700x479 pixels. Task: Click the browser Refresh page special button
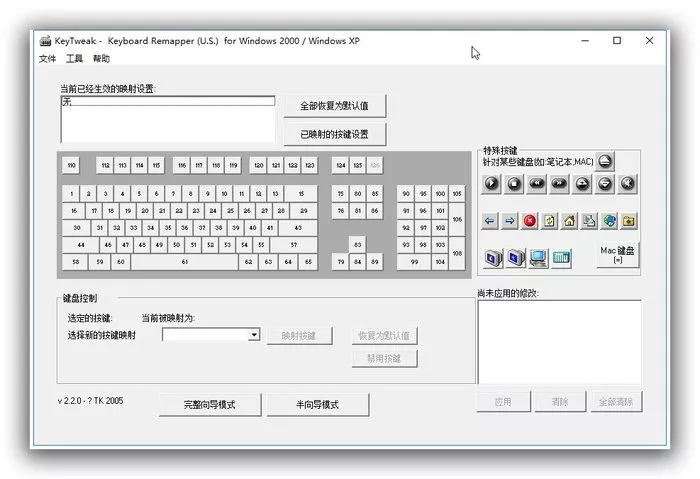point(550,221)
